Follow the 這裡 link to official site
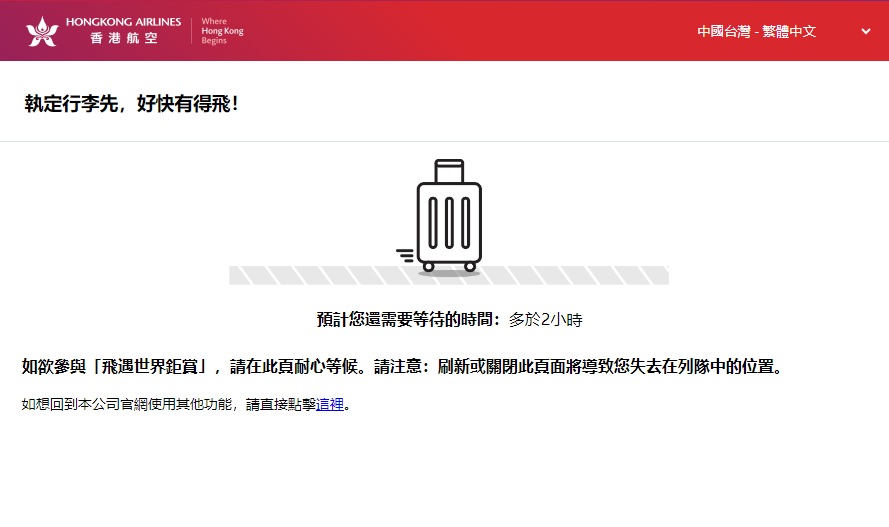Viewport: 889px width, 527px height. pos(330,405)
